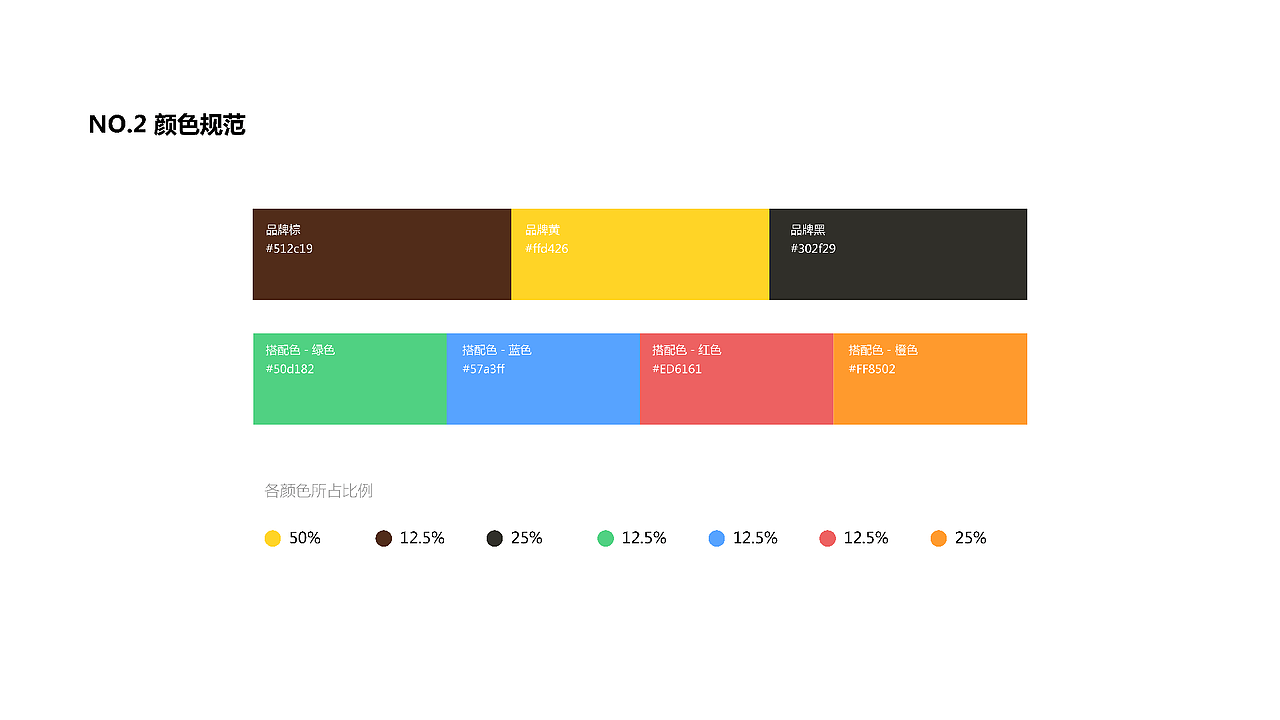Click the brown dot in the proportion legend

384,538
